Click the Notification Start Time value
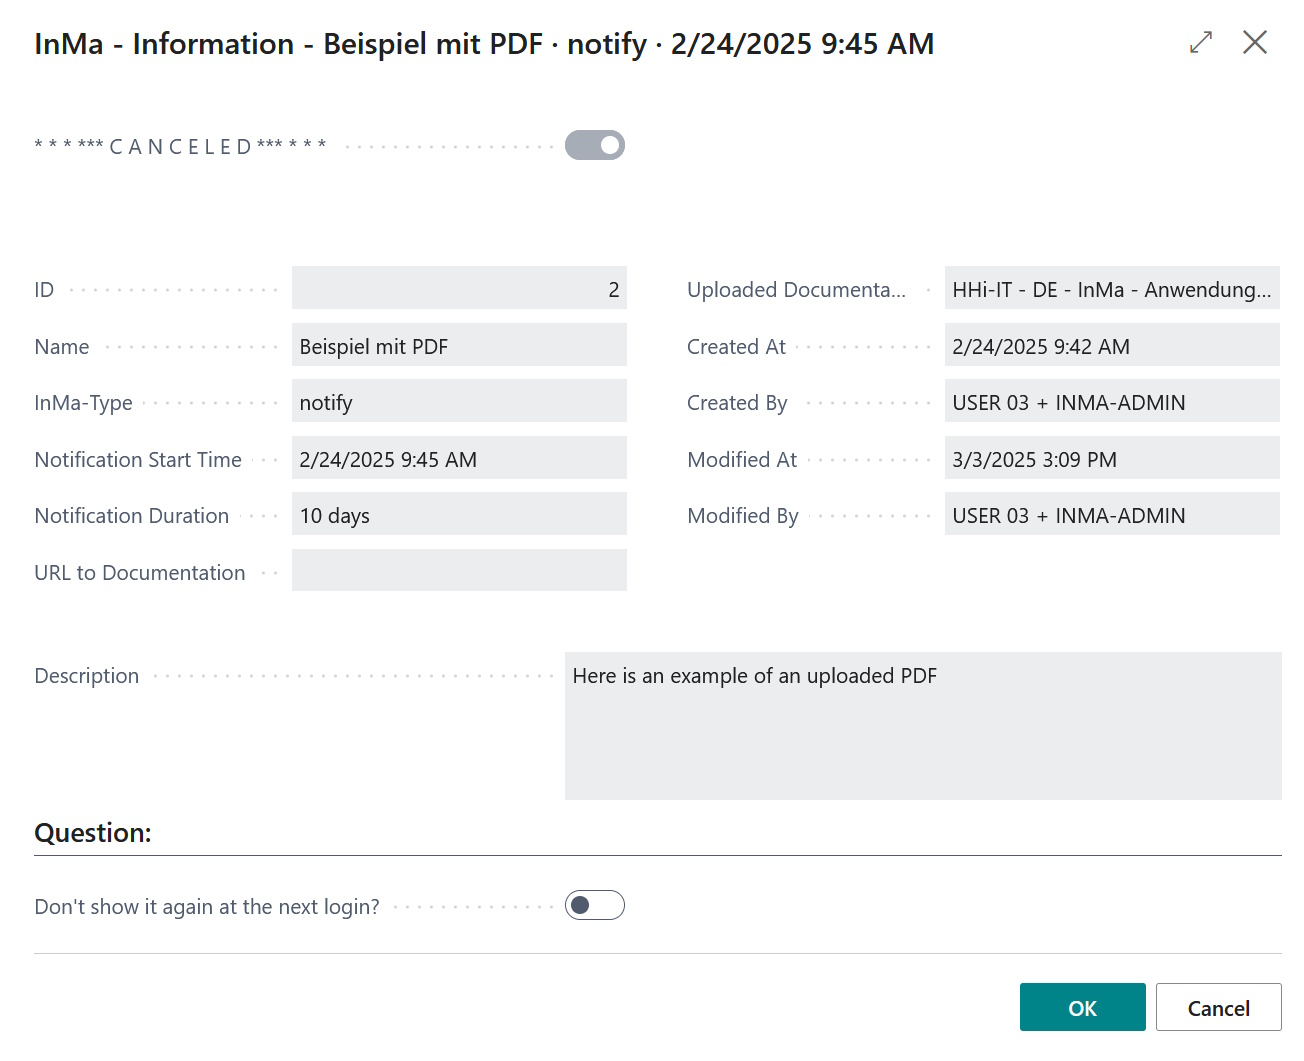 click(x=459, y=458)
